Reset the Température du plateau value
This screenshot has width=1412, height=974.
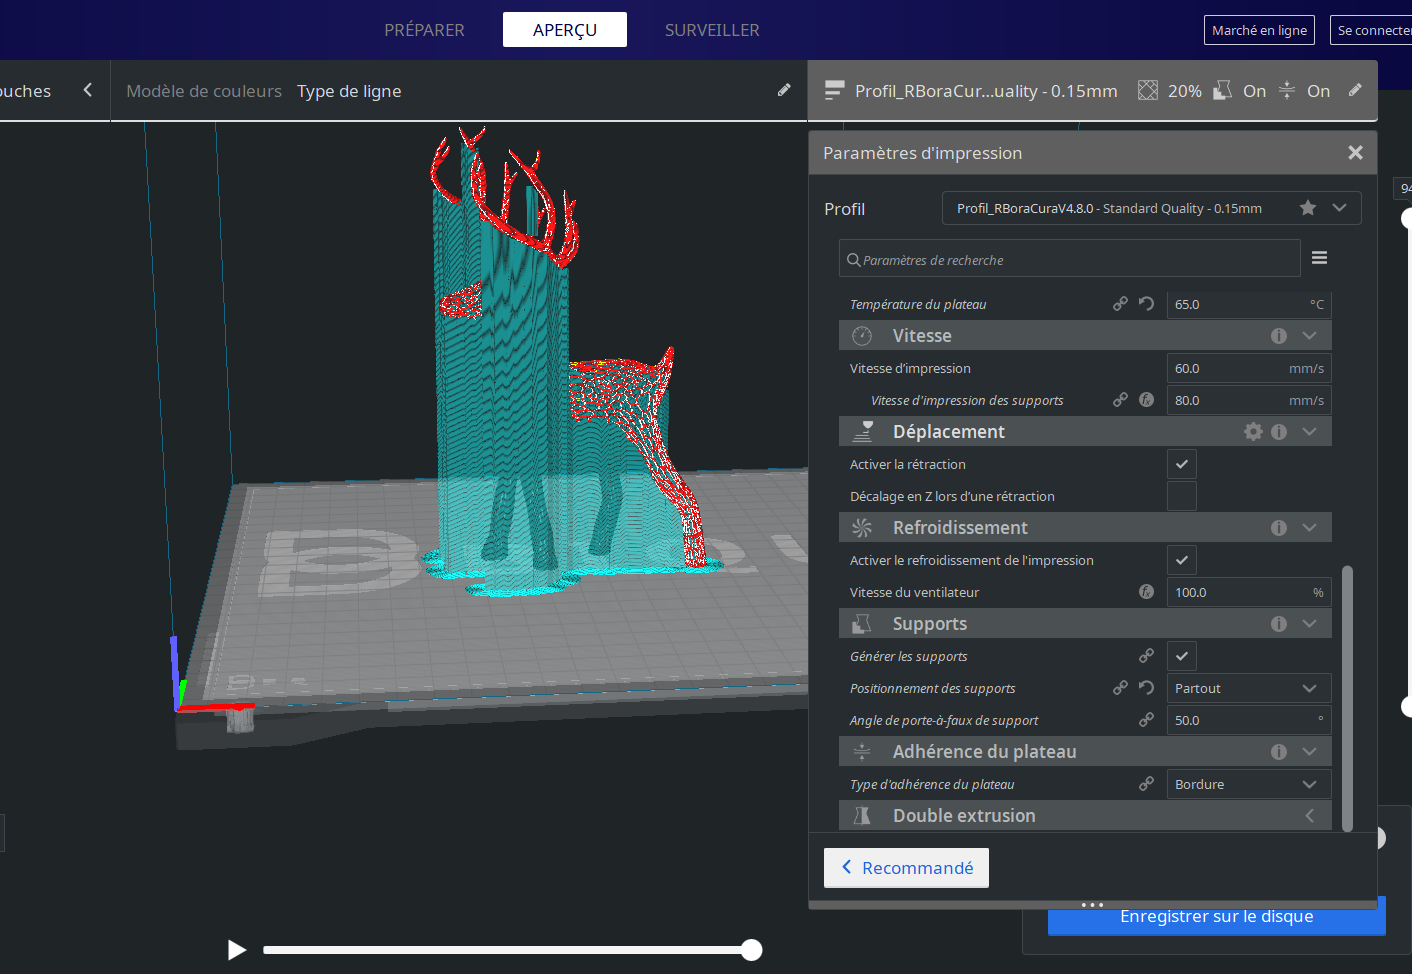[x=1146, y=304]
